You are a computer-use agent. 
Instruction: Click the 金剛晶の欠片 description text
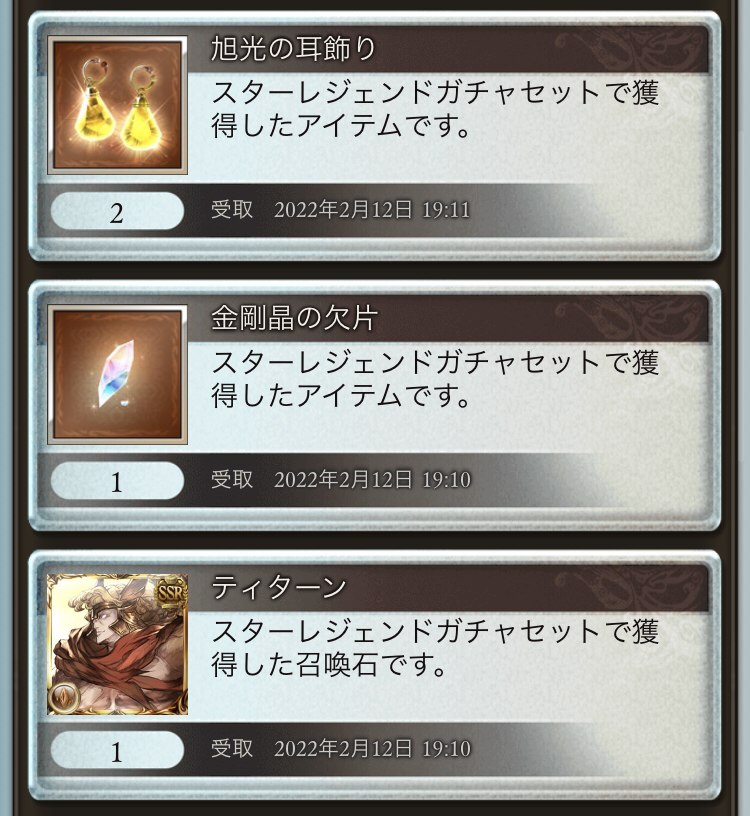coord(435,379)
